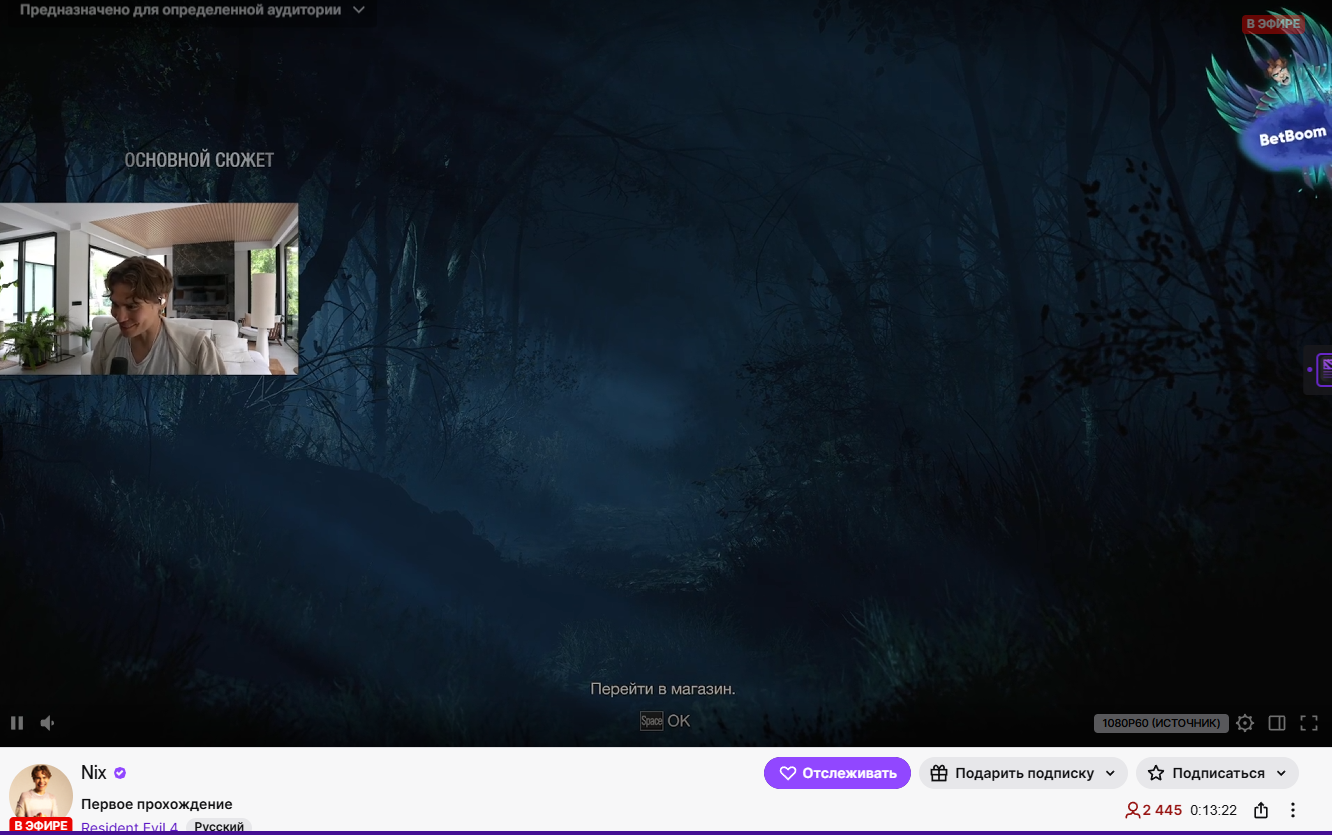Click the verified badge next to Nix
The image size is (1332, 835).
tap(120, 773)
